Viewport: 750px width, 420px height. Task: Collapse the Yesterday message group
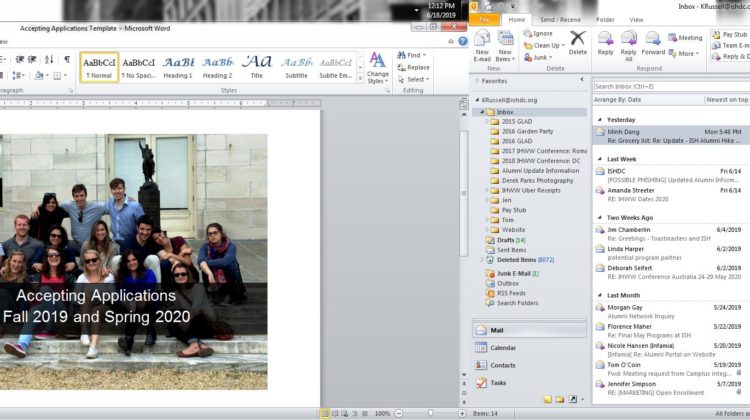600,120
